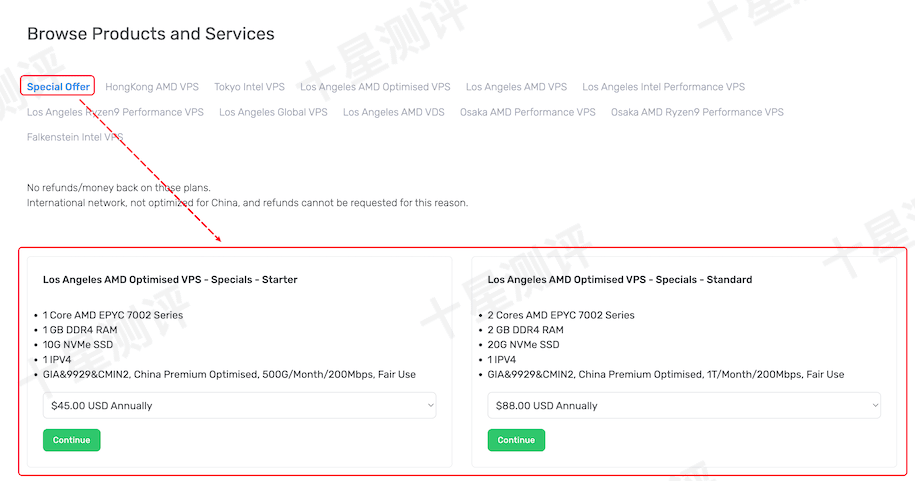This screenshot has width=915, height=481.
Task: Expand the $45.00 USD Annually billing dropdown
Action: [240, 406]
